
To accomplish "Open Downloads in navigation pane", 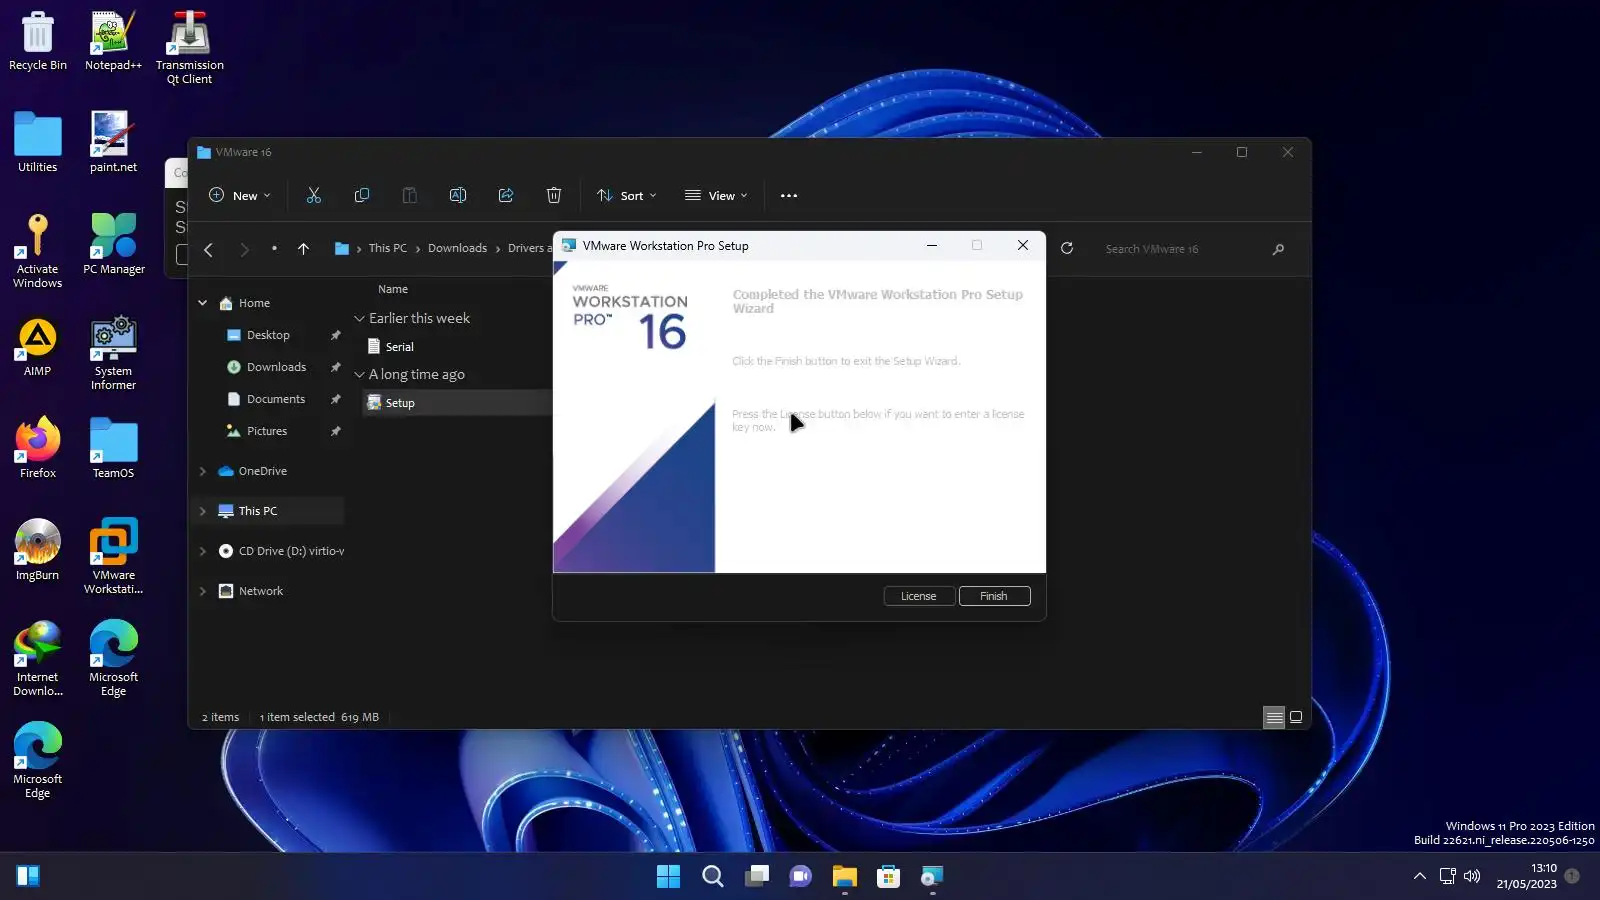I will click(276, 367).
